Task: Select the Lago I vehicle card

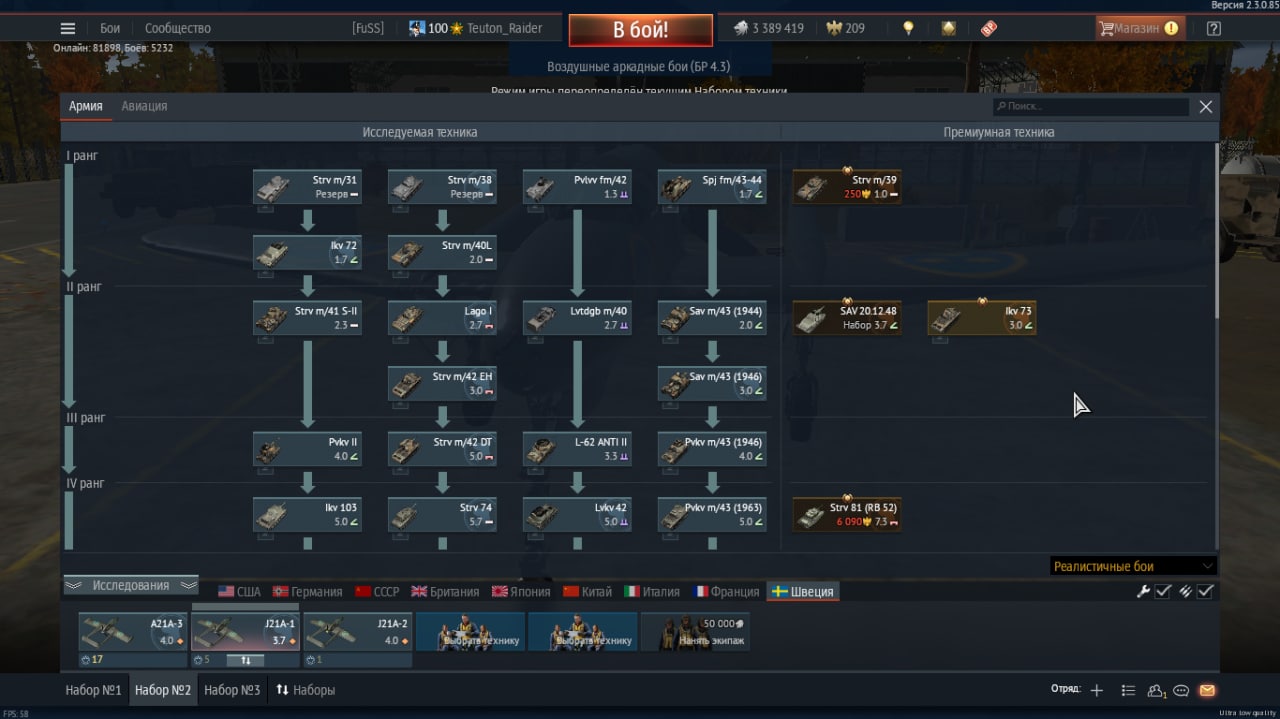Action: pos(442,318)
